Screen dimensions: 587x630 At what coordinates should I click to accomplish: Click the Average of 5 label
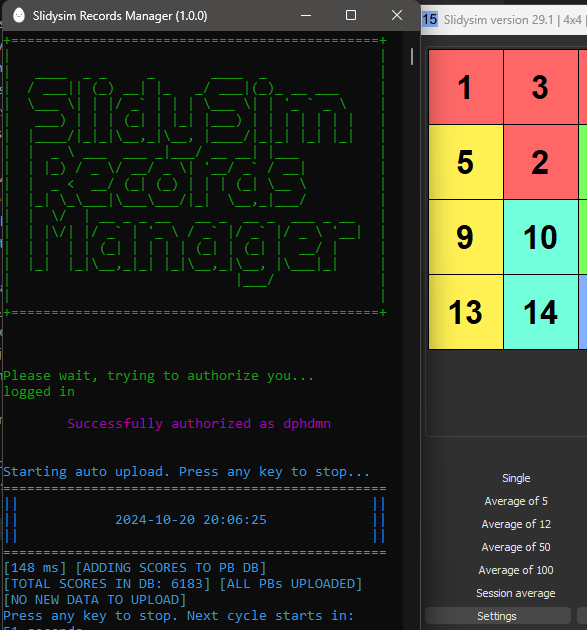click(x=516, y=501)
